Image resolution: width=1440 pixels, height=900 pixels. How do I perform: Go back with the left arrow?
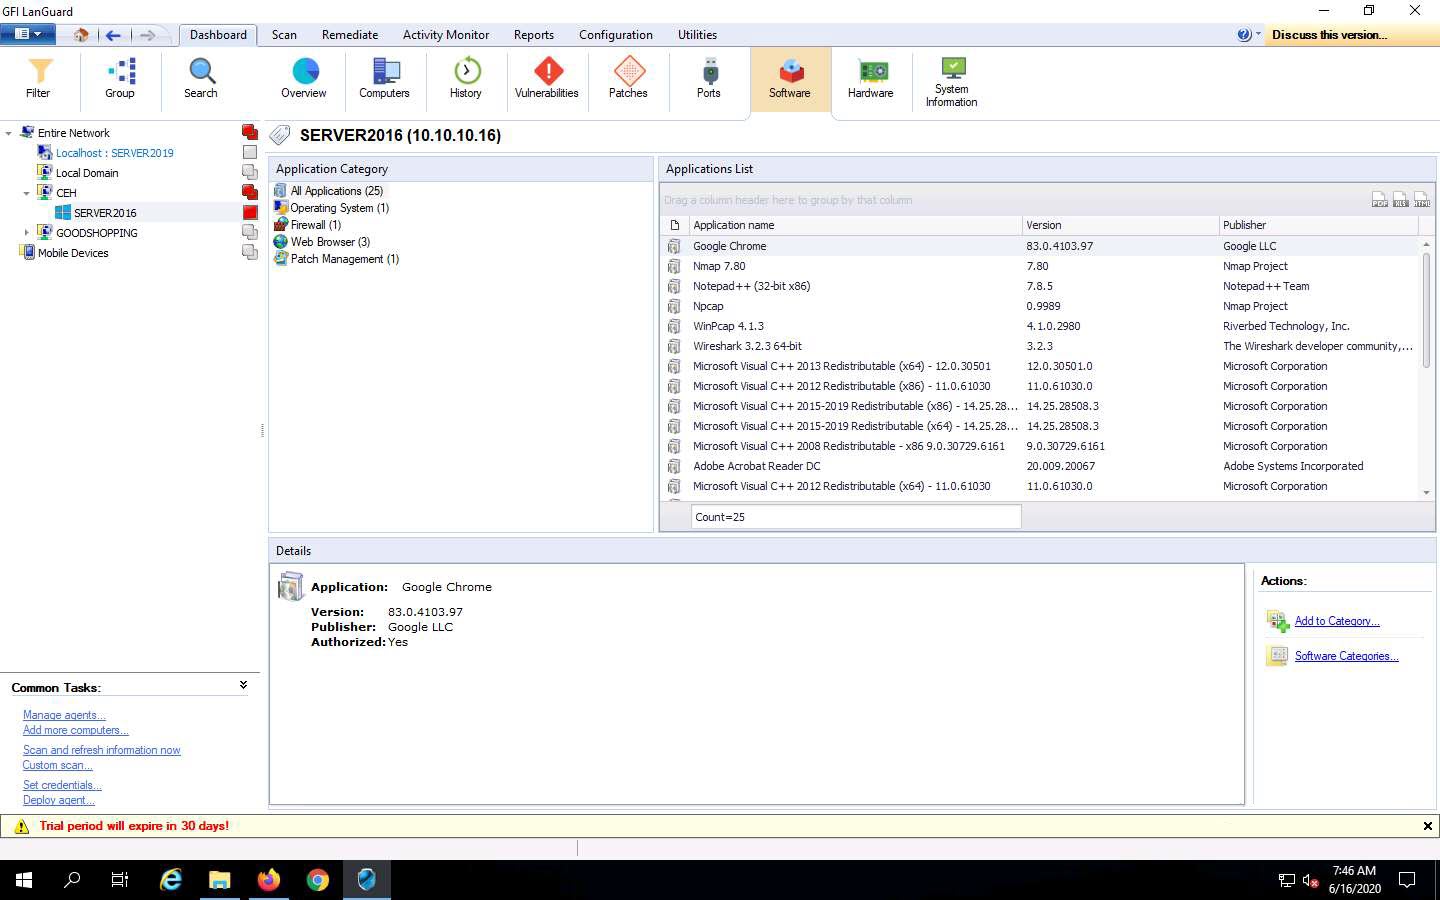pyautogui.click(x=113, y=35)
